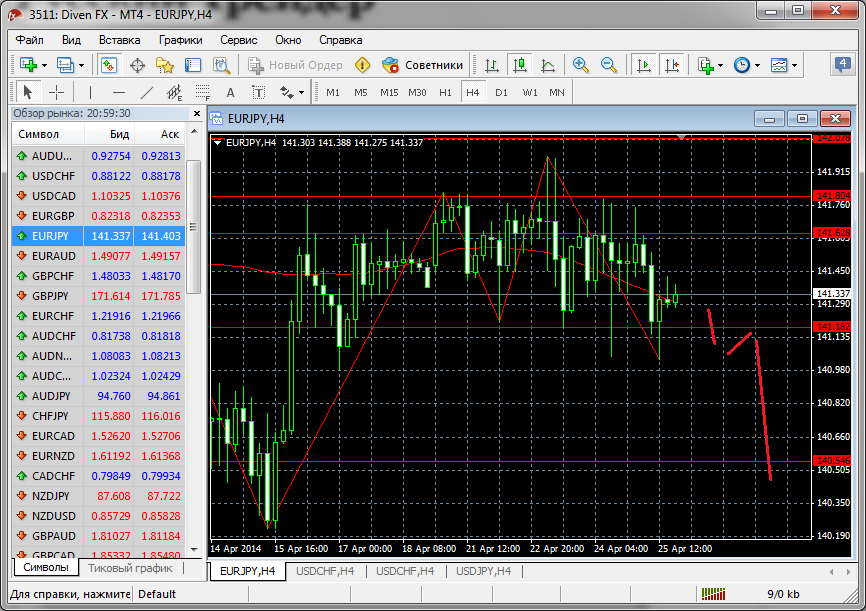Open Тиковый график tab

coord(130,567)
